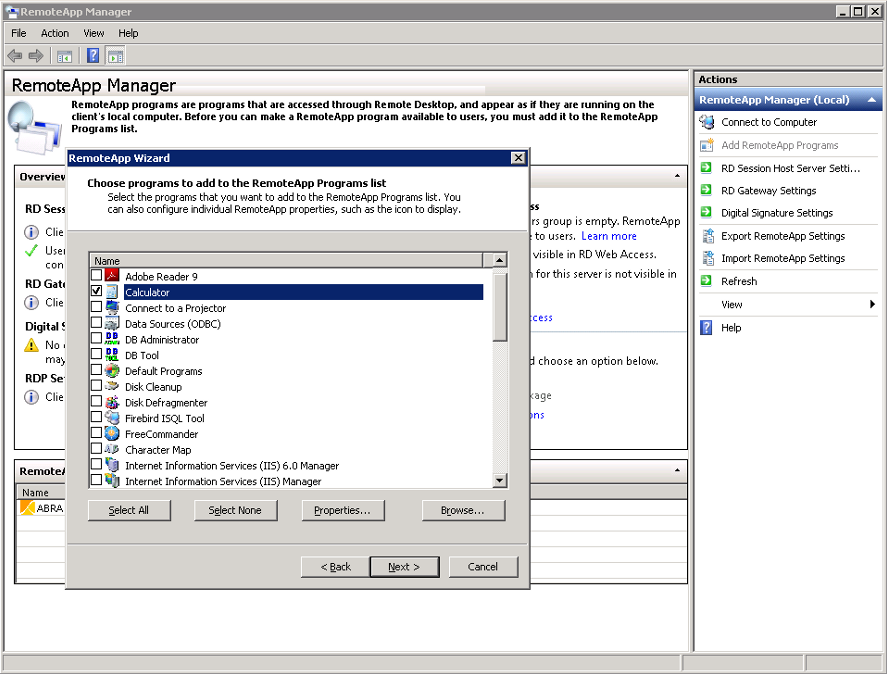Click the FreeCommander program icon
This screenshot has height=674, width=887.
tap(113, 434)
